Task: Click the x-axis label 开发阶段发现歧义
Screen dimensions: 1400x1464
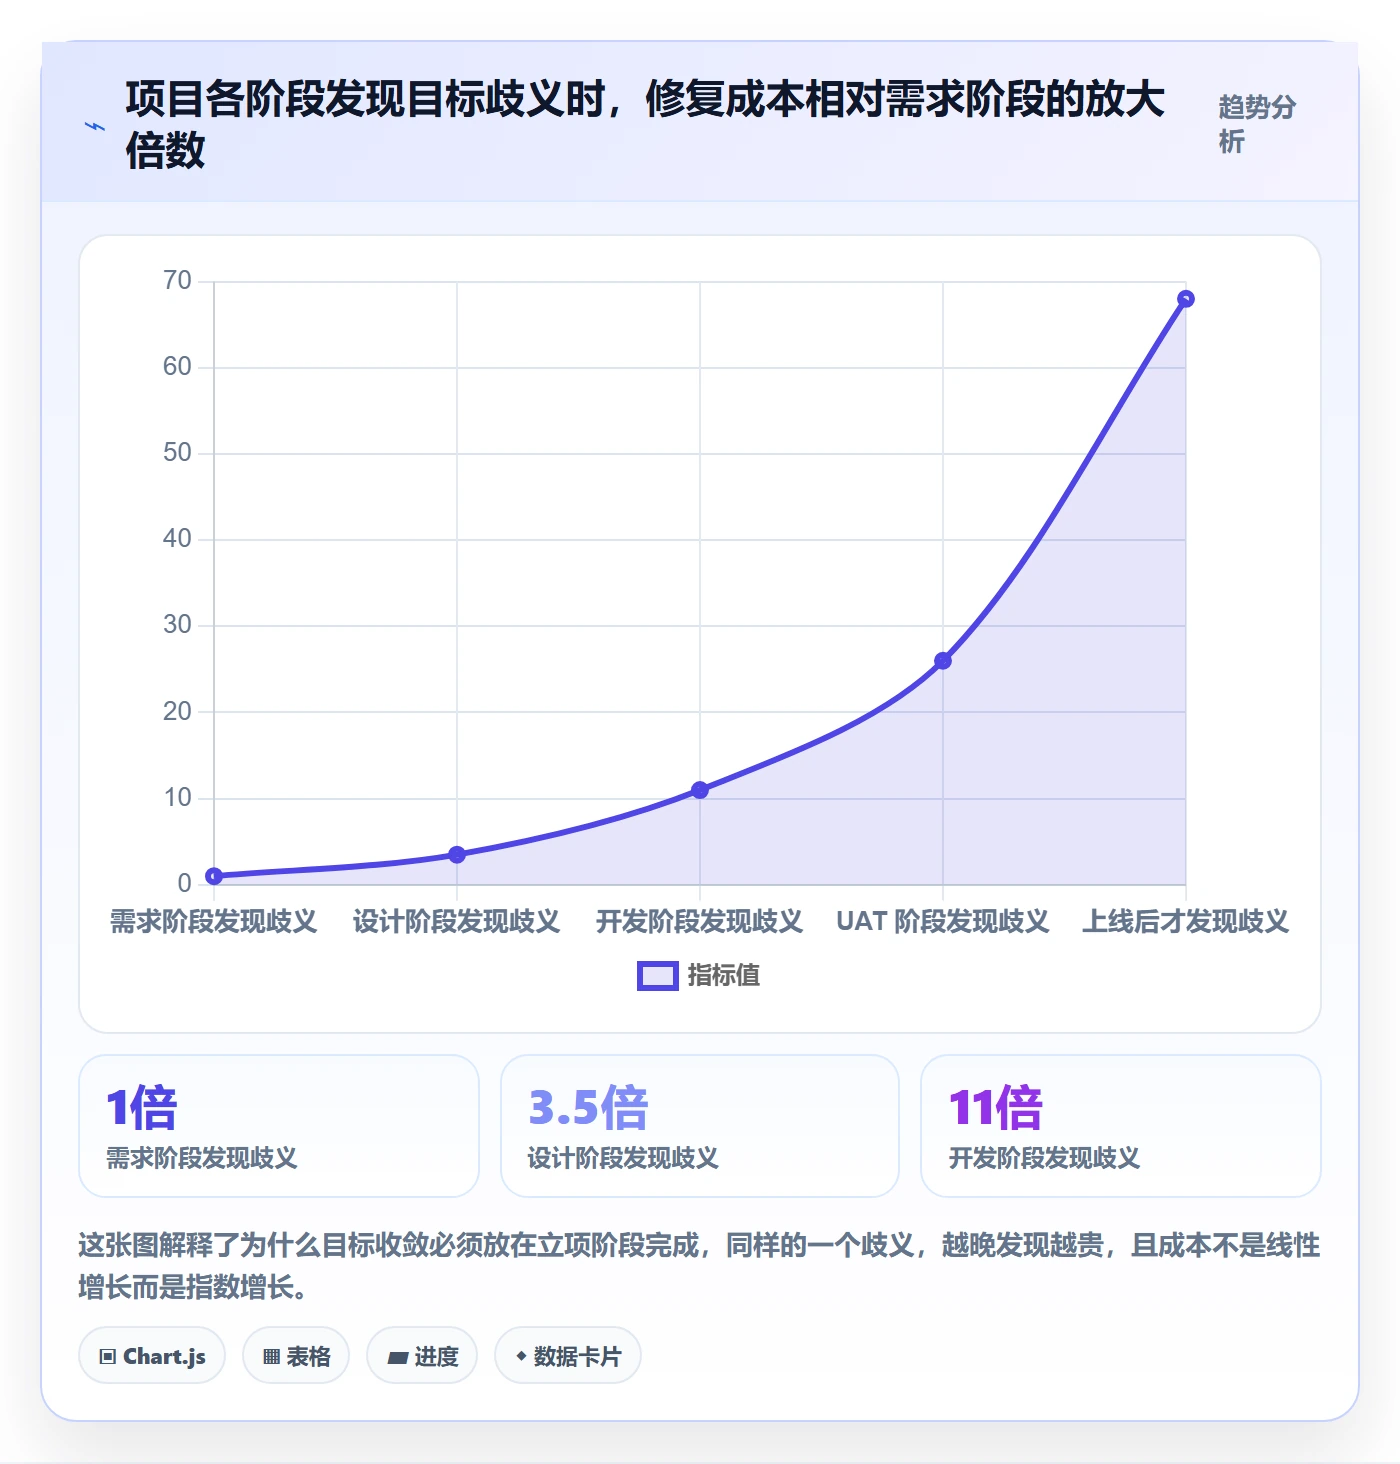Action: pos(700,921)
